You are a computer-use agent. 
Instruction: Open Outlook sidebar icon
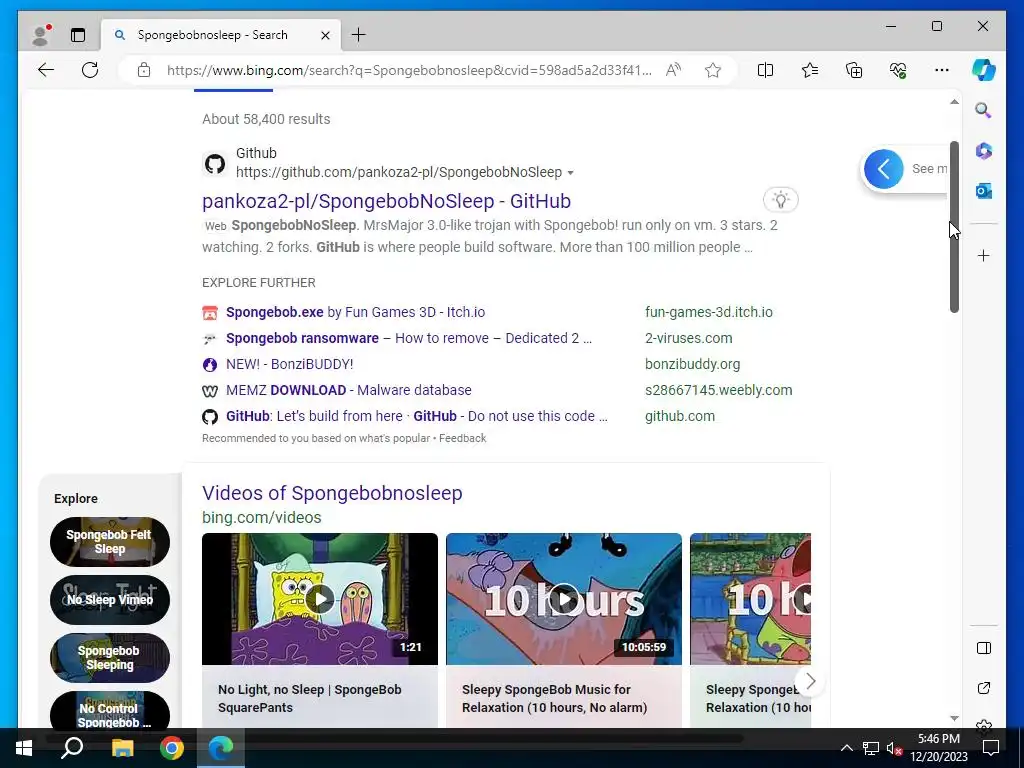tap(984, 191)
